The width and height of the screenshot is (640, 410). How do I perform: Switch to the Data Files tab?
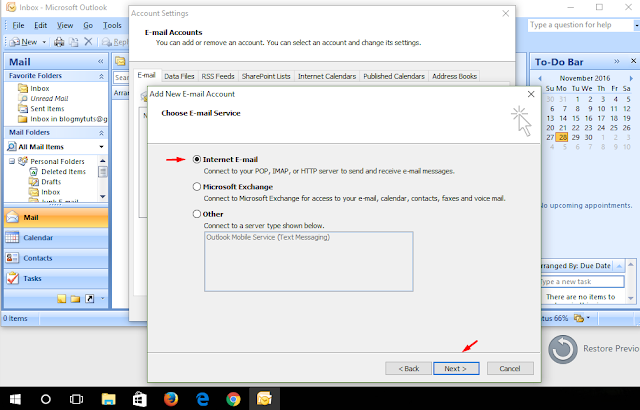point(179,76)
